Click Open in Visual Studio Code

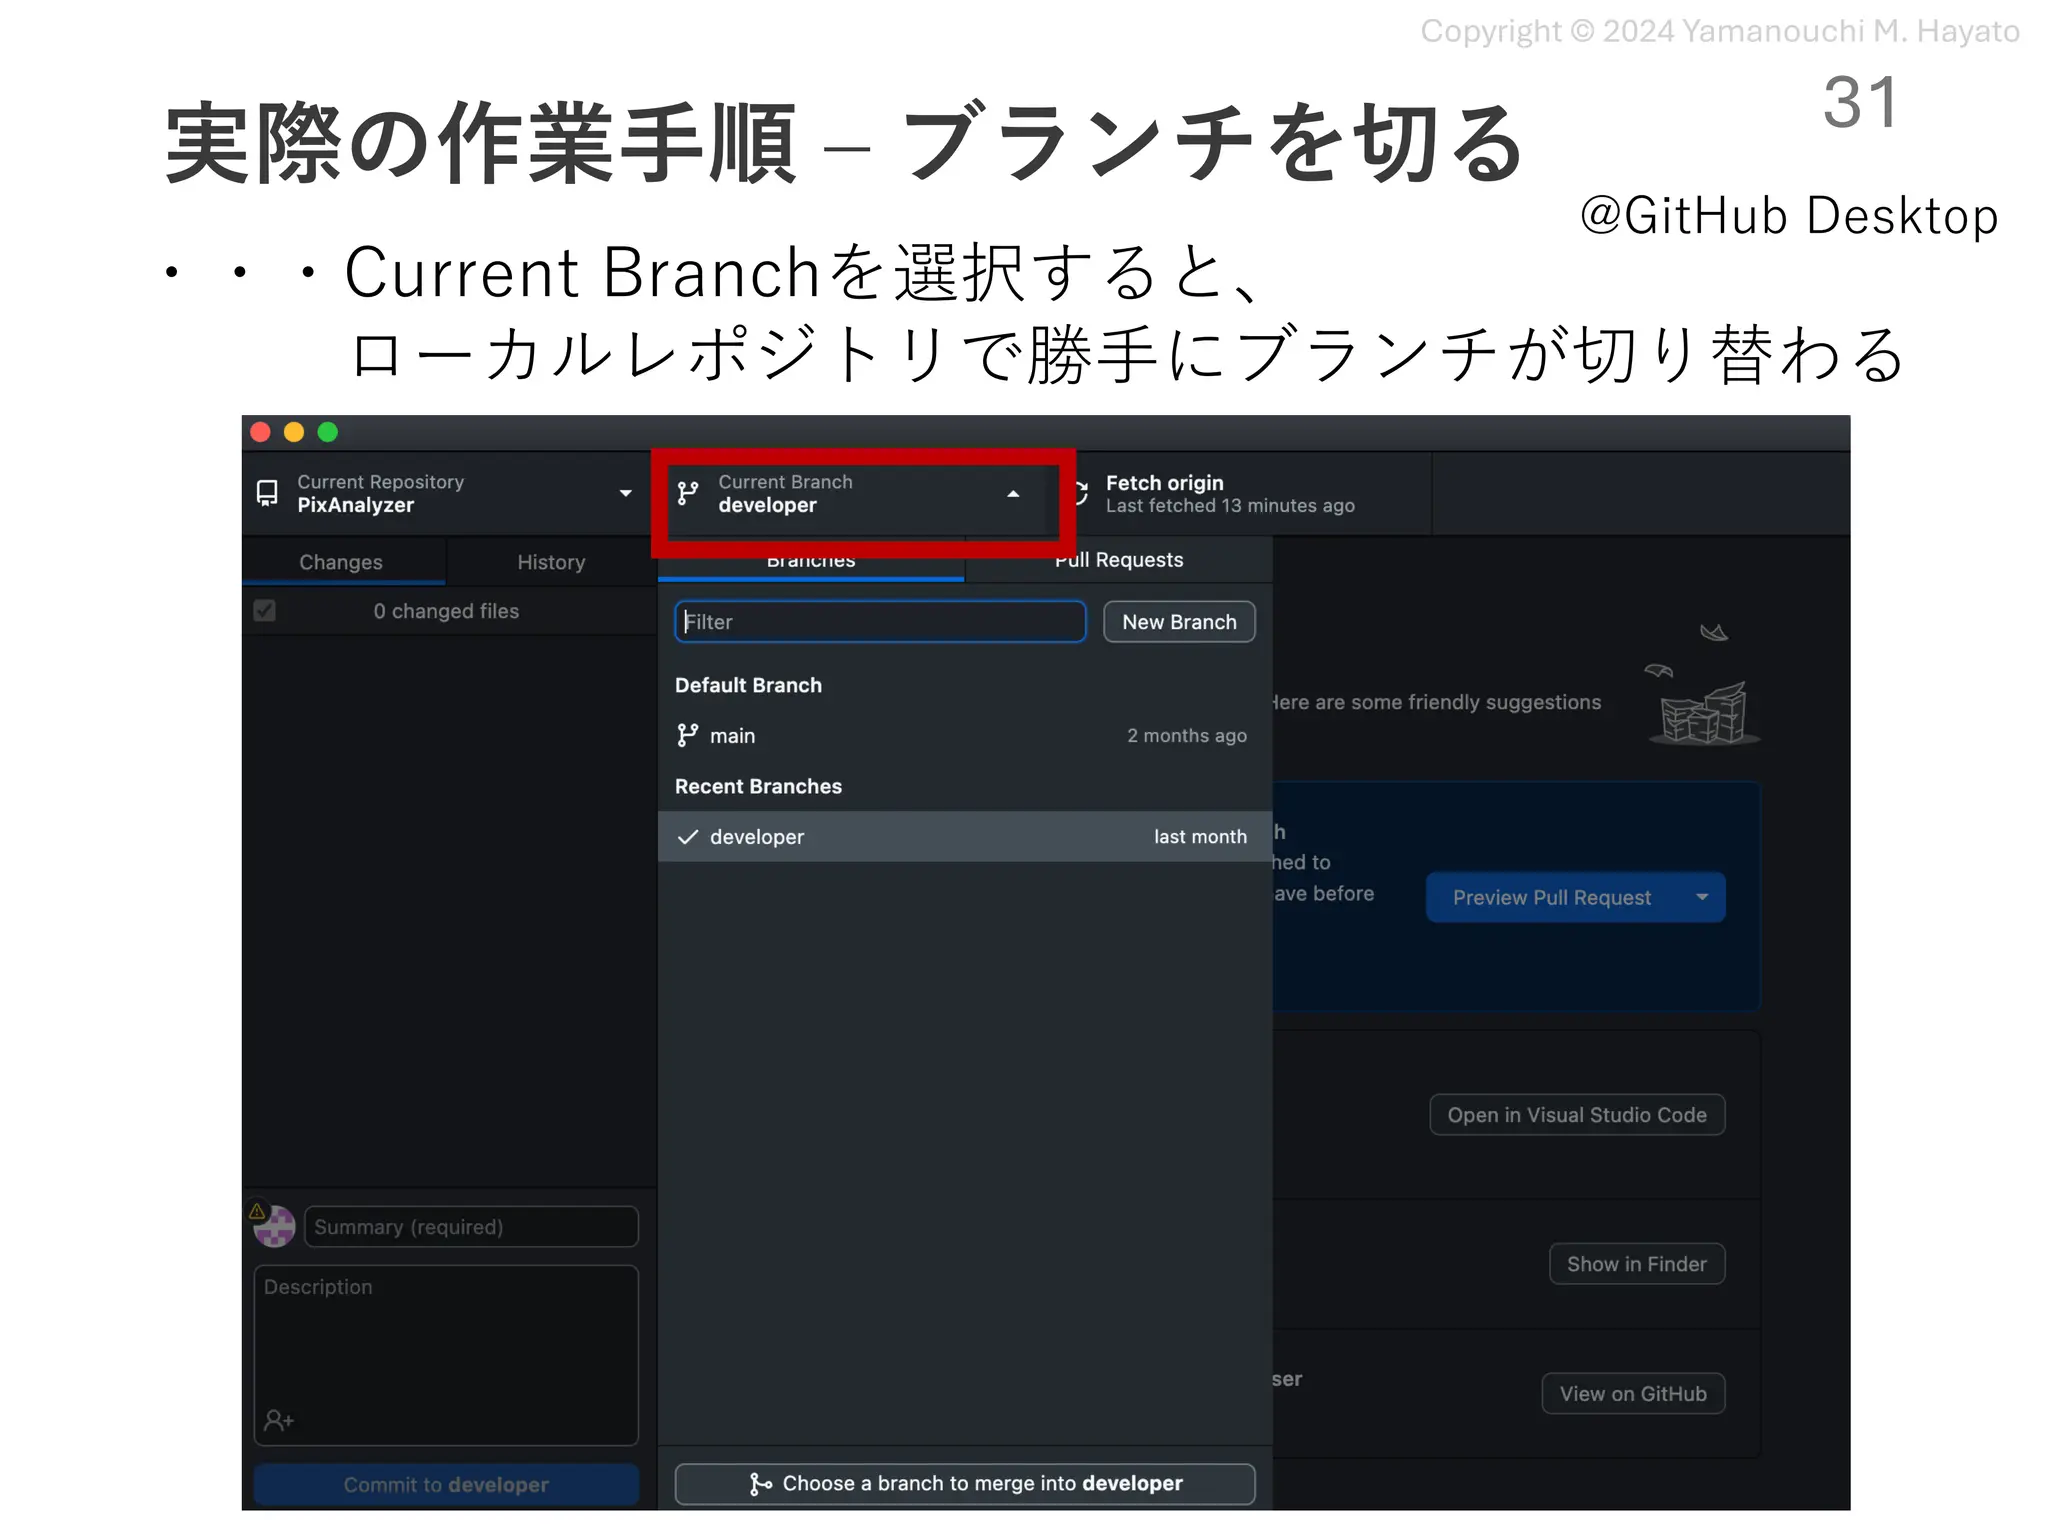[x=1577, y=1115]
